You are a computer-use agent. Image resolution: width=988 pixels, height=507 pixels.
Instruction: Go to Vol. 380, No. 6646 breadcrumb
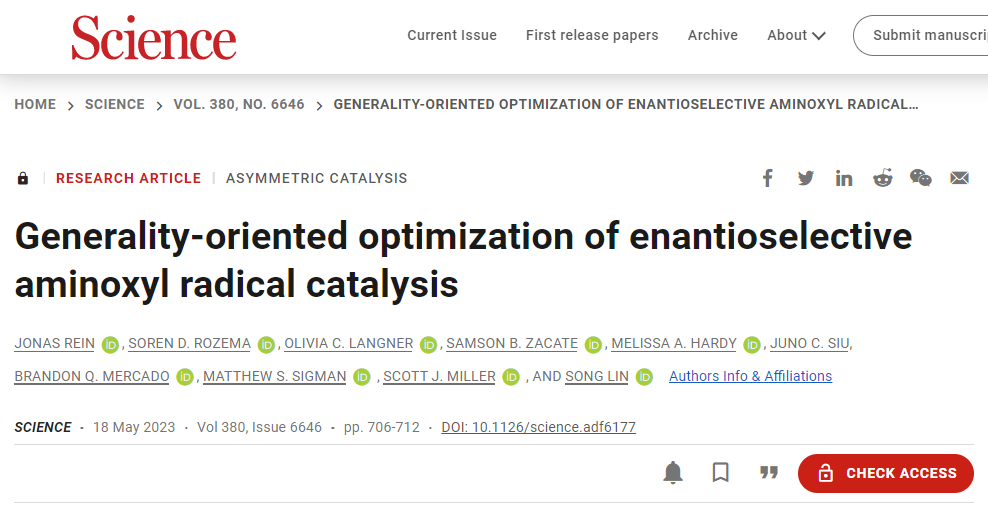[x=239, y=105]
